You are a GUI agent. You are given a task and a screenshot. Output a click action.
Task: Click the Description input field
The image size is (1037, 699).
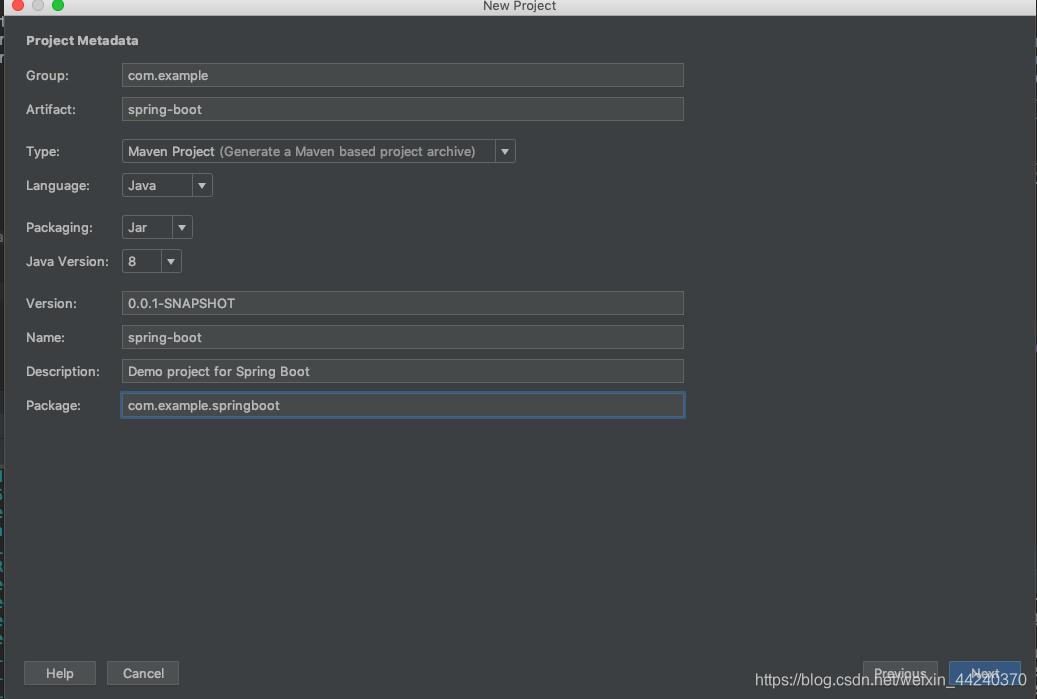pyautogui.click(x=402, y=371)
